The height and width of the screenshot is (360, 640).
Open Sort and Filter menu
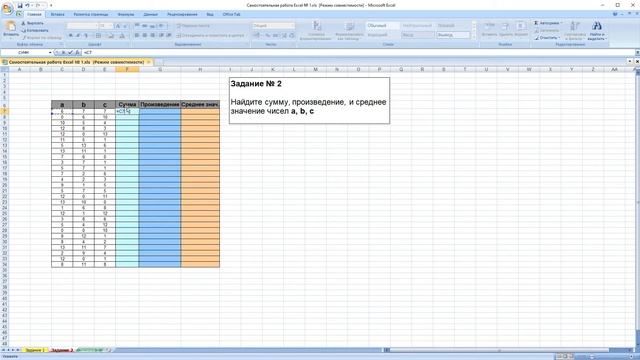click(x=575, y=31)
